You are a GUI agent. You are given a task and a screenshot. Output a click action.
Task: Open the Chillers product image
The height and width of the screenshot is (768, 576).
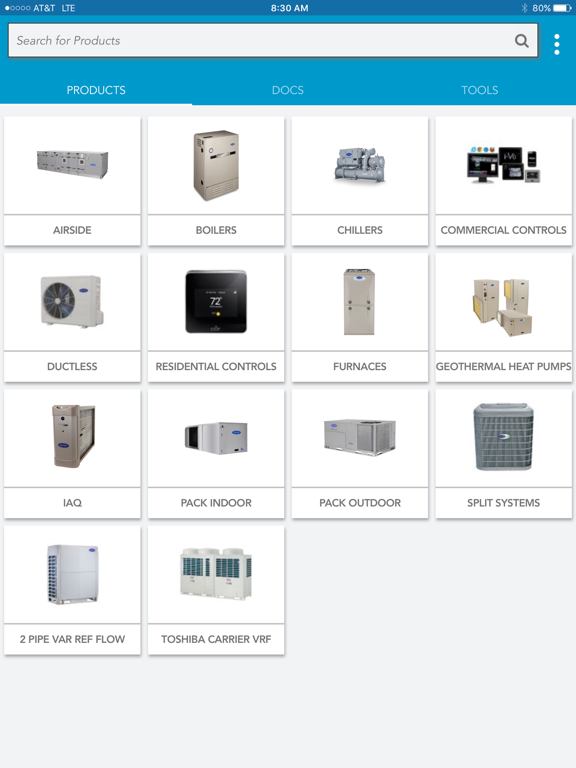tap(360, 166)
